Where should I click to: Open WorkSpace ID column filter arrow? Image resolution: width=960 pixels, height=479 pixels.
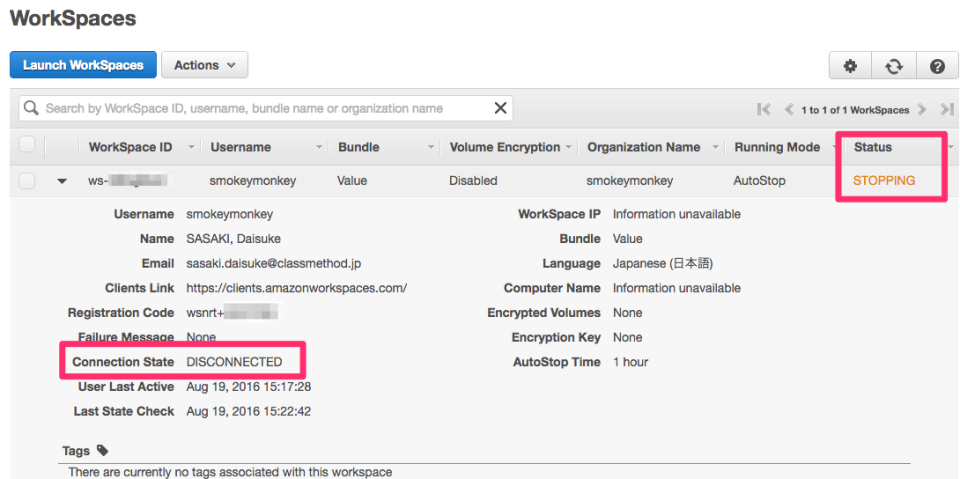click(x=191, y=148)
